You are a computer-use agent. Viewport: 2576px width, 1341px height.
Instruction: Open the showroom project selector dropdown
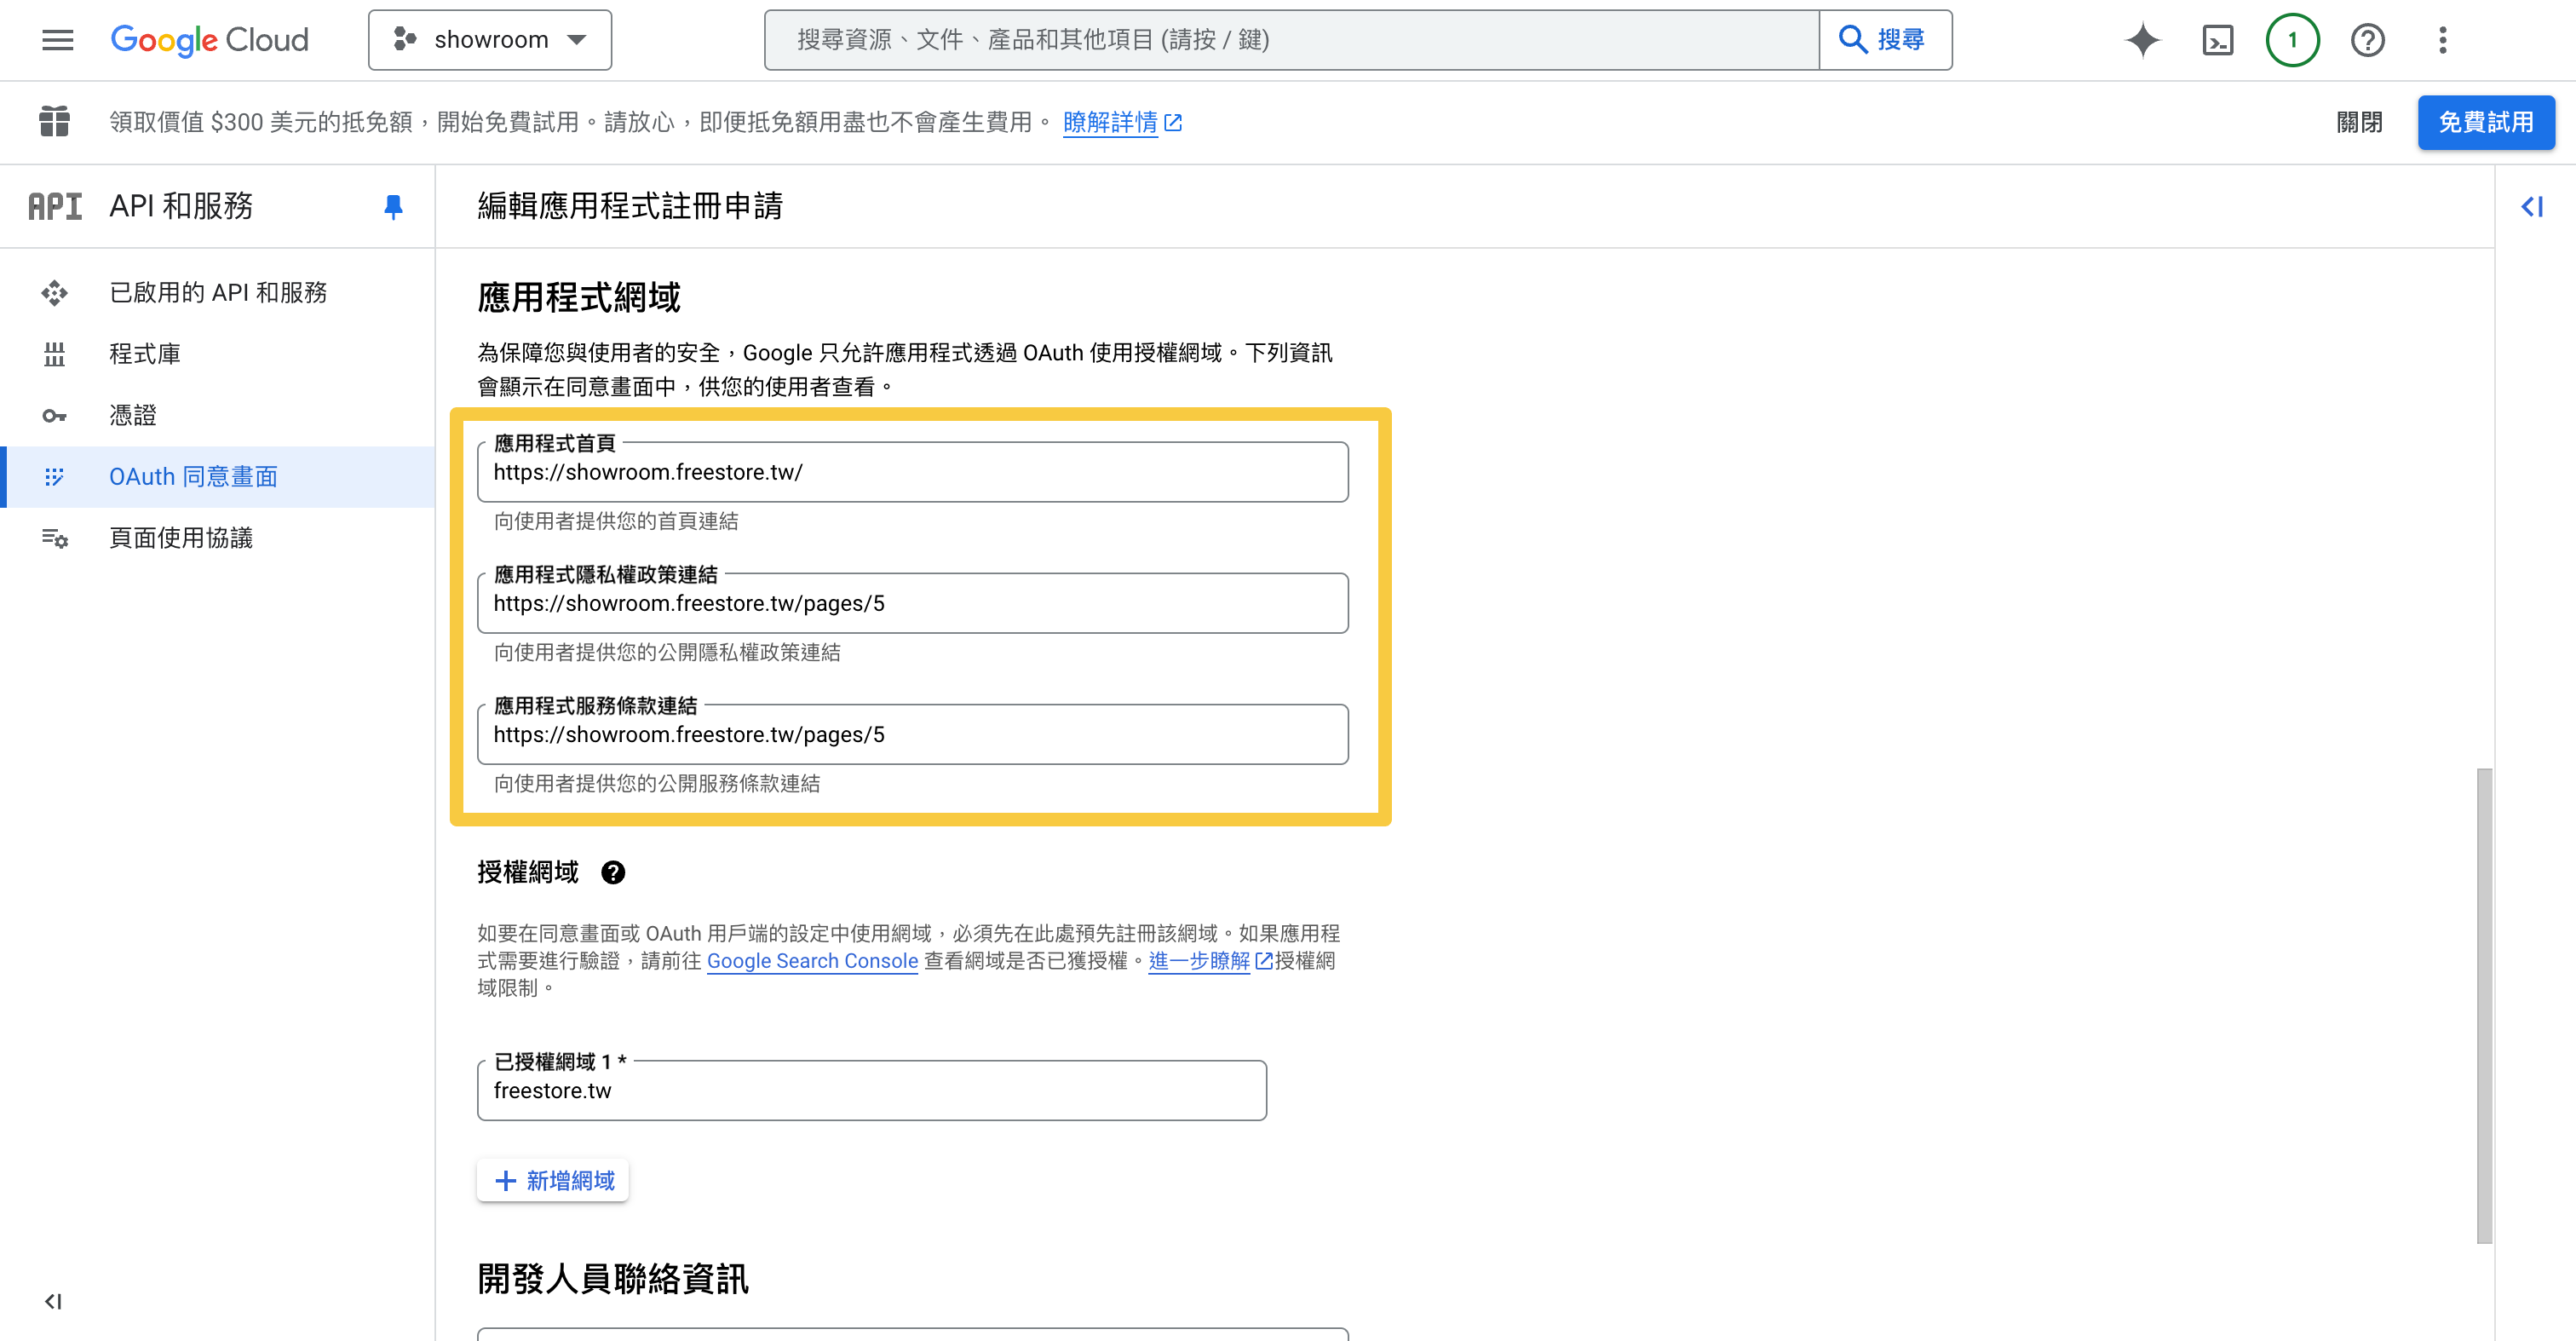tap(490, 40)
